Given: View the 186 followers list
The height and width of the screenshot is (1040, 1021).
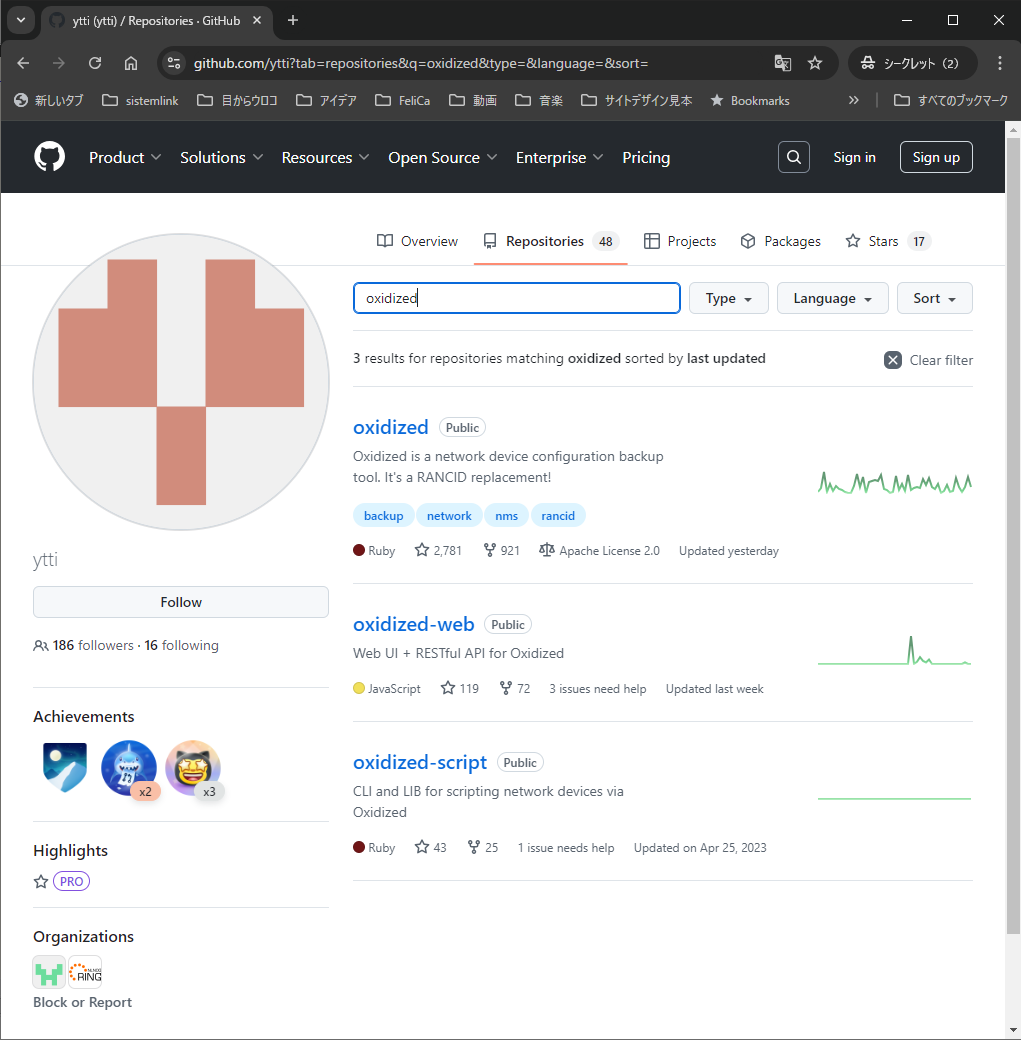Looking at the screenshot, I should tap(84, 645).
